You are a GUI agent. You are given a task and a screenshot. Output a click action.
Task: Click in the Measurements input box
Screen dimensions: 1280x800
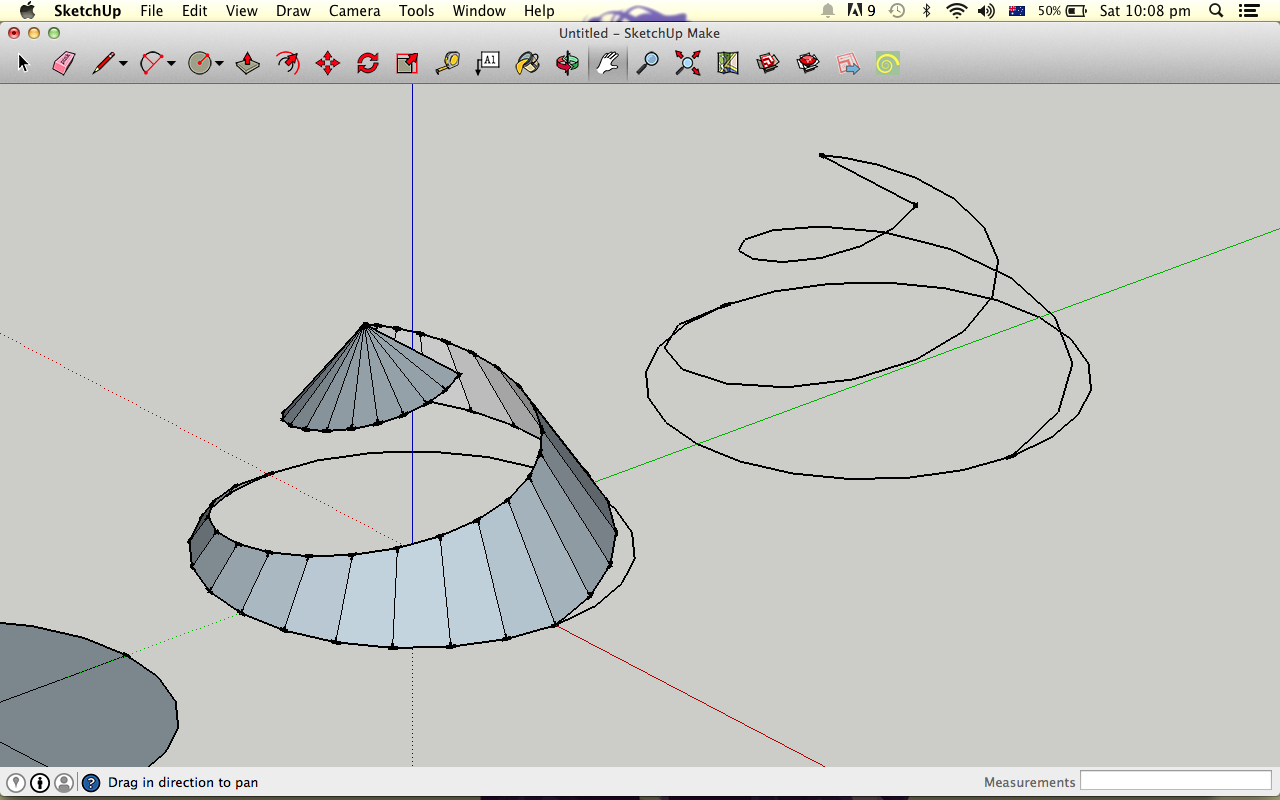point(1176,781)
